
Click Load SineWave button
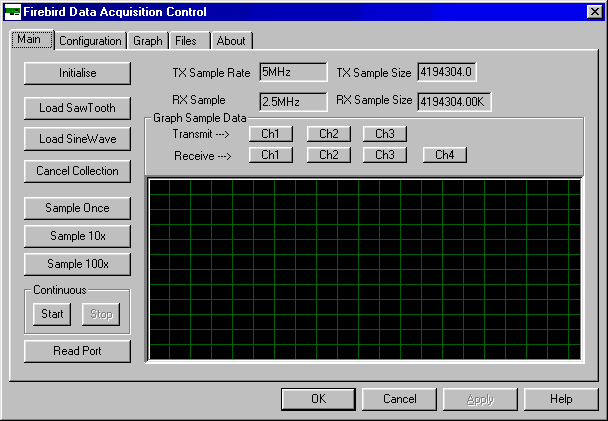[77, 139]
